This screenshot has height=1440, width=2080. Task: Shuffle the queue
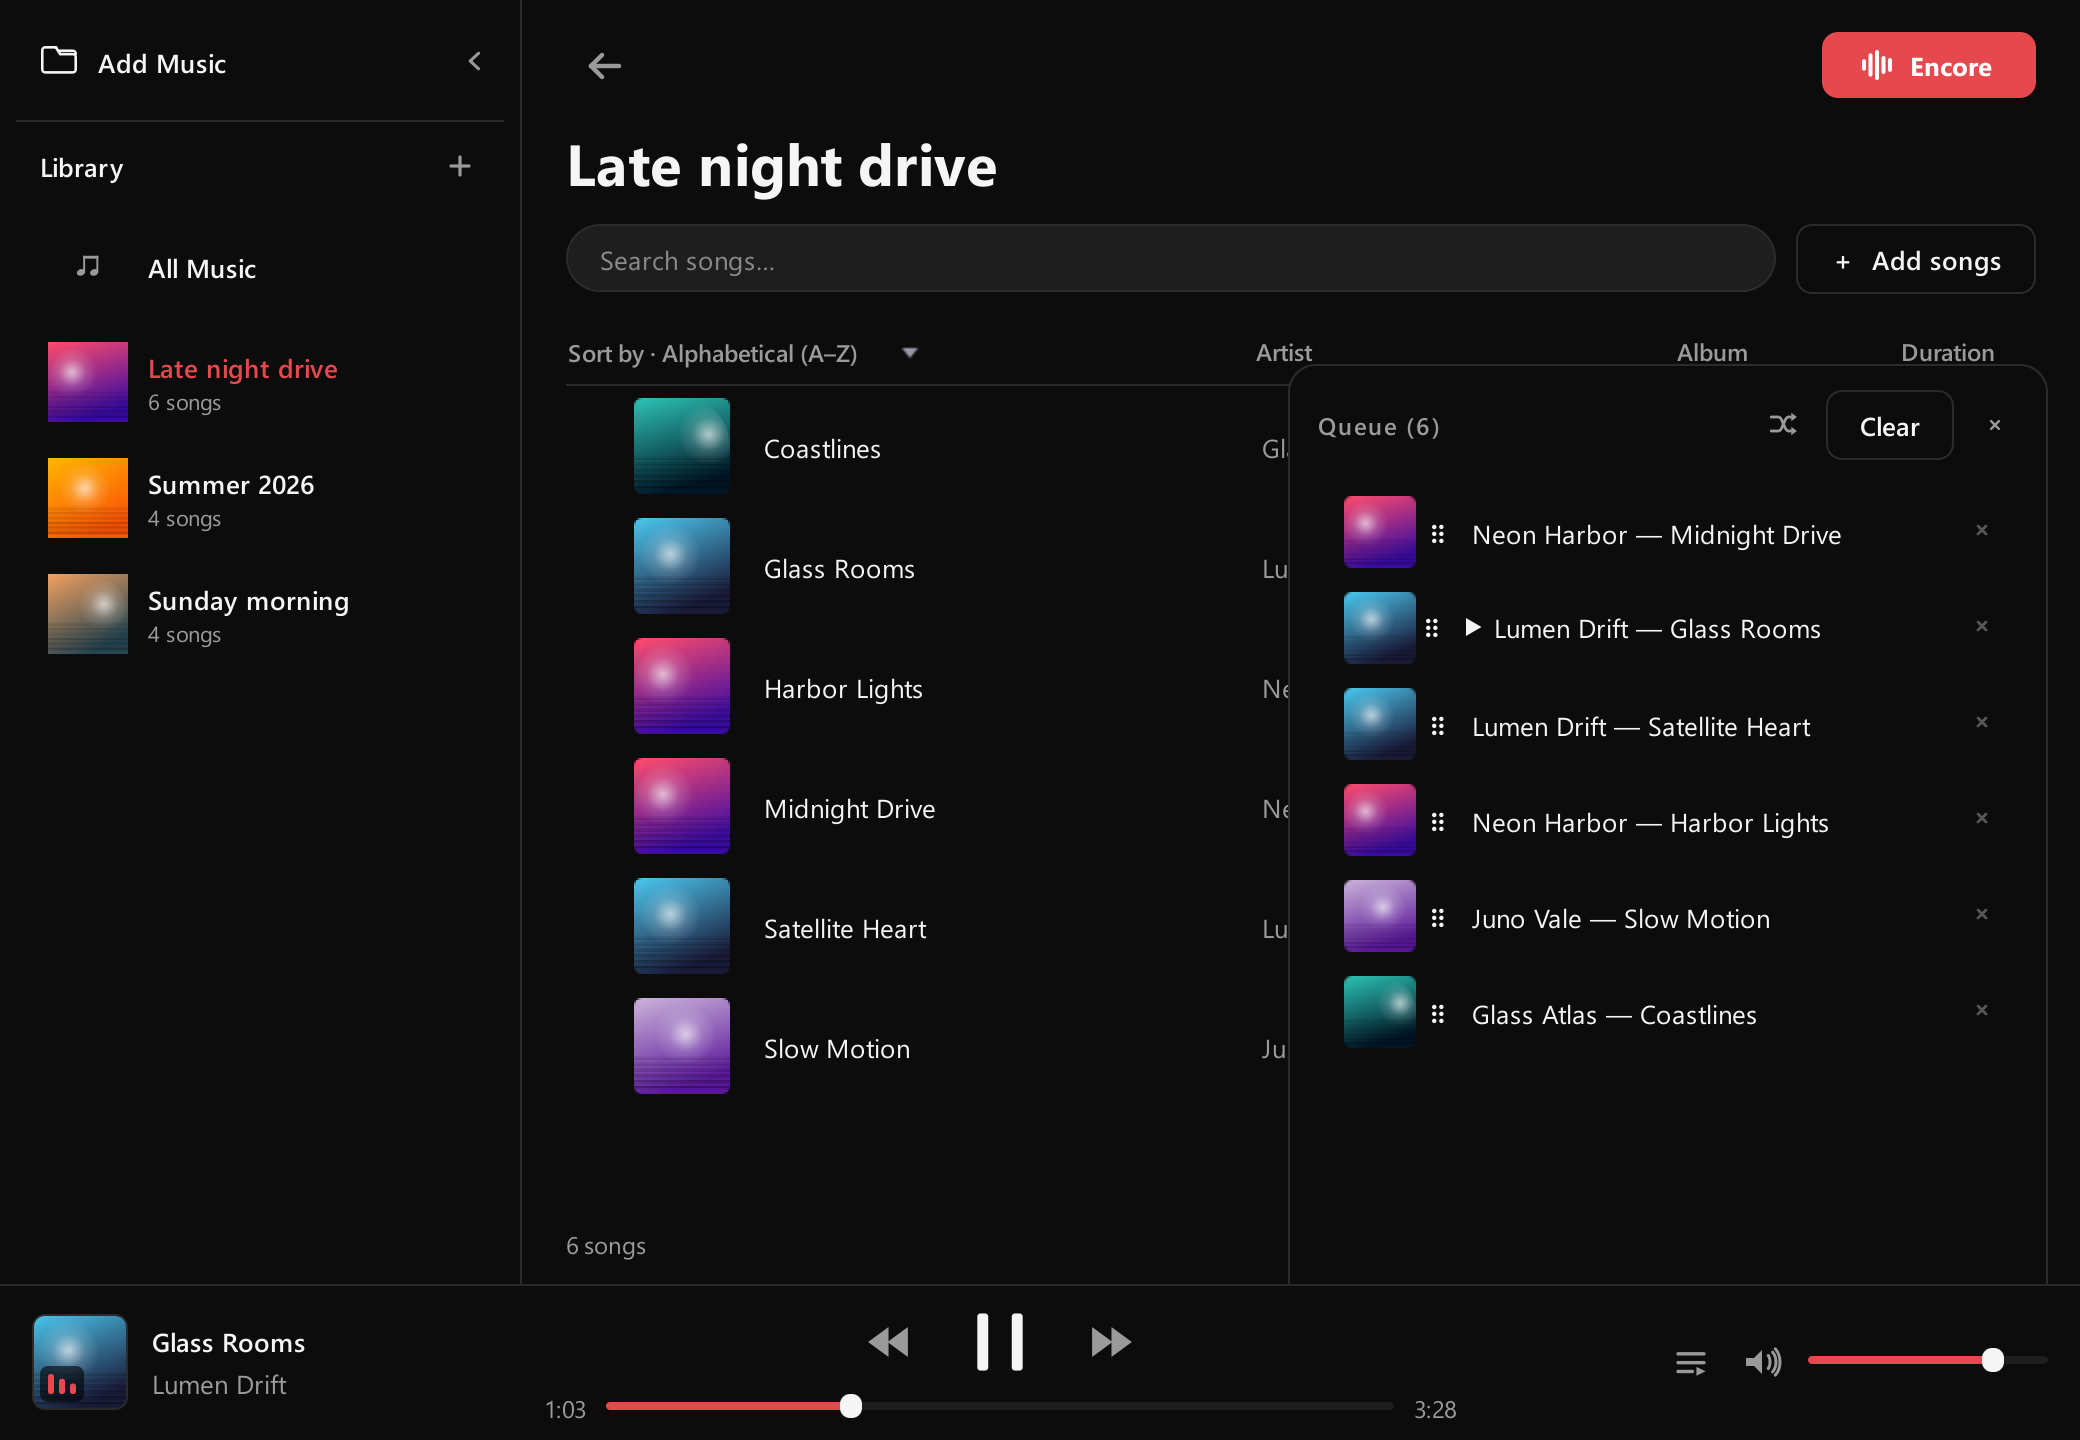pyautogui.click(x=1783, y=425)
